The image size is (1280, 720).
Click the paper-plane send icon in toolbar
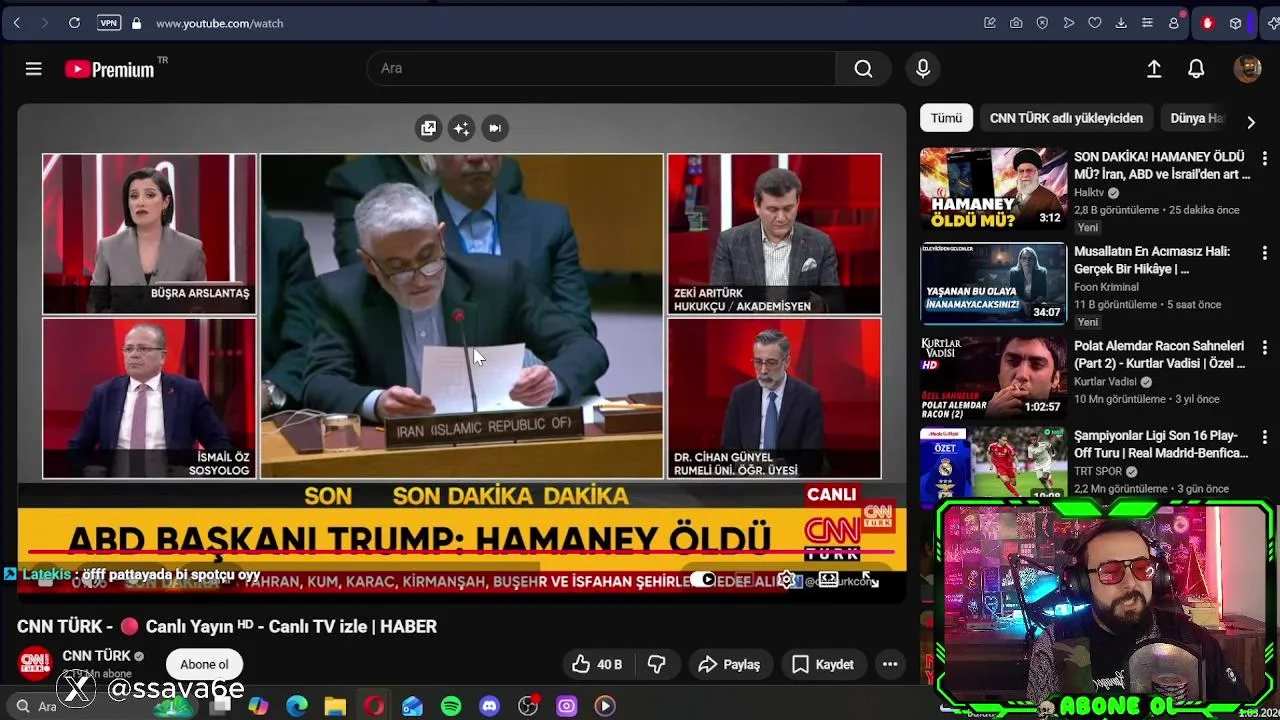[x=1069, y=23]
